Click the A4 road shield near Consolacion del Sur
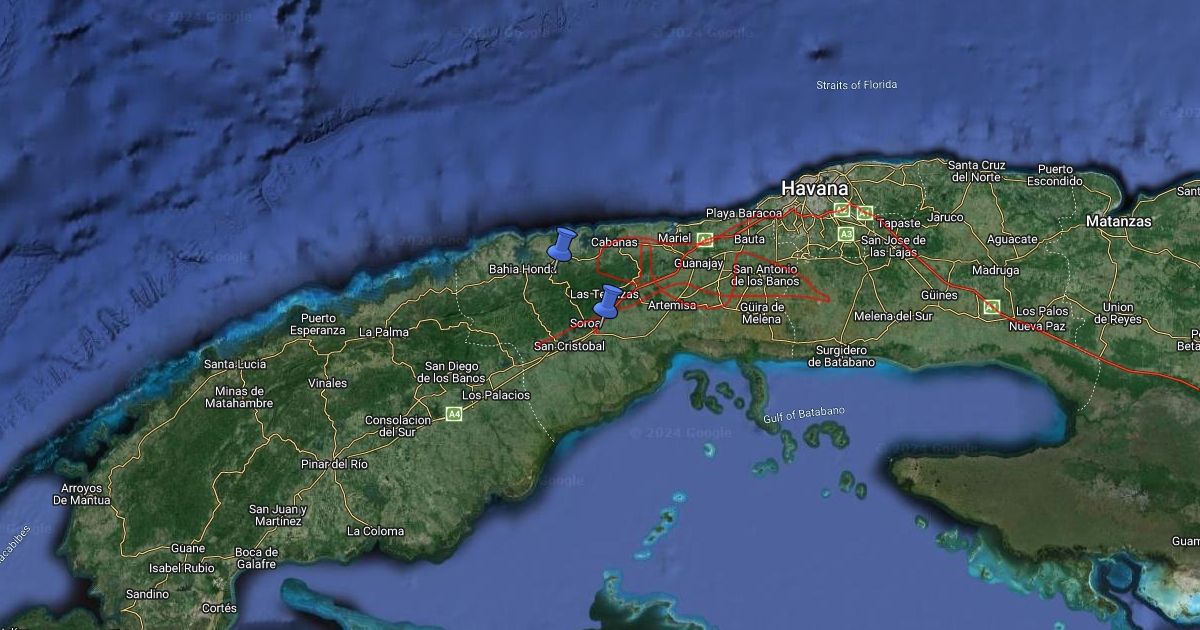1200x630 pixels. pos(454,413)
